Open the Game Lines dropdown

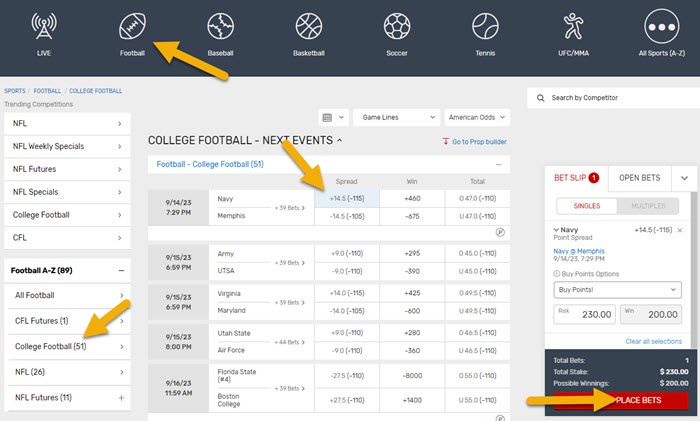pyautogui.click(x=395, y=117)
